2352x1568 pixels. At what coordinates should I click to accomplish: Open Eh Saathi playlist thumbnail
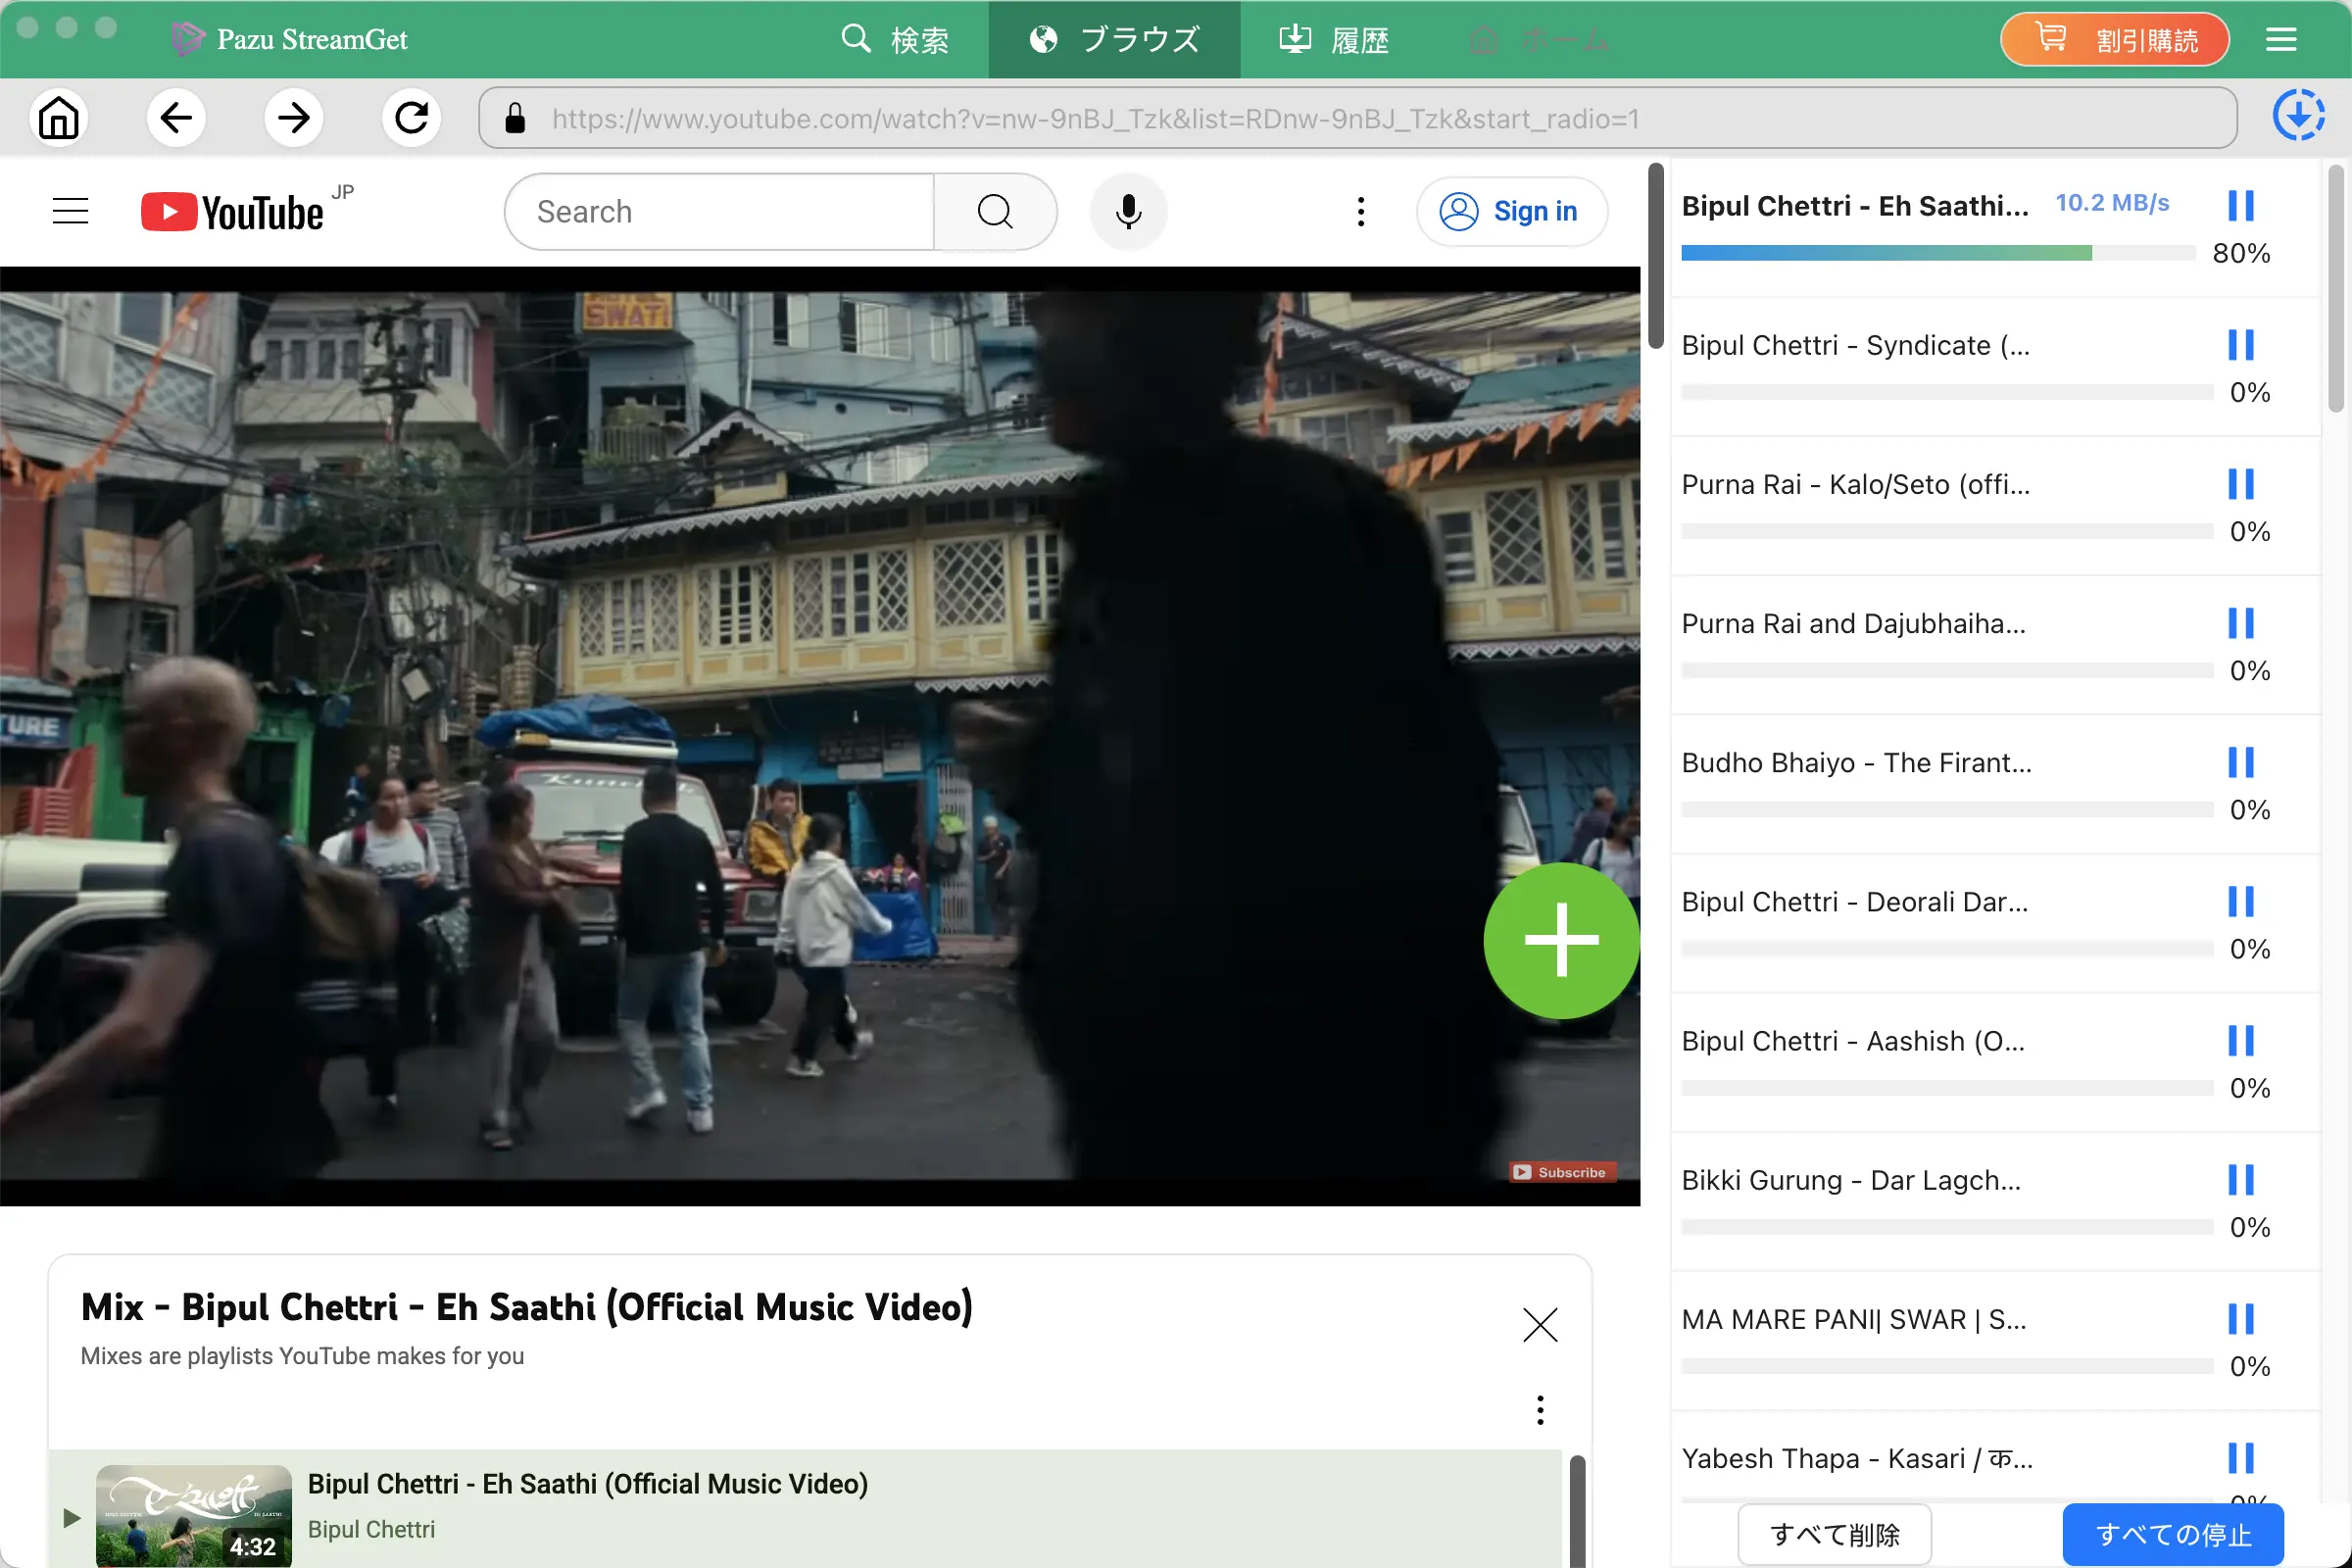tap(193, 1515)
